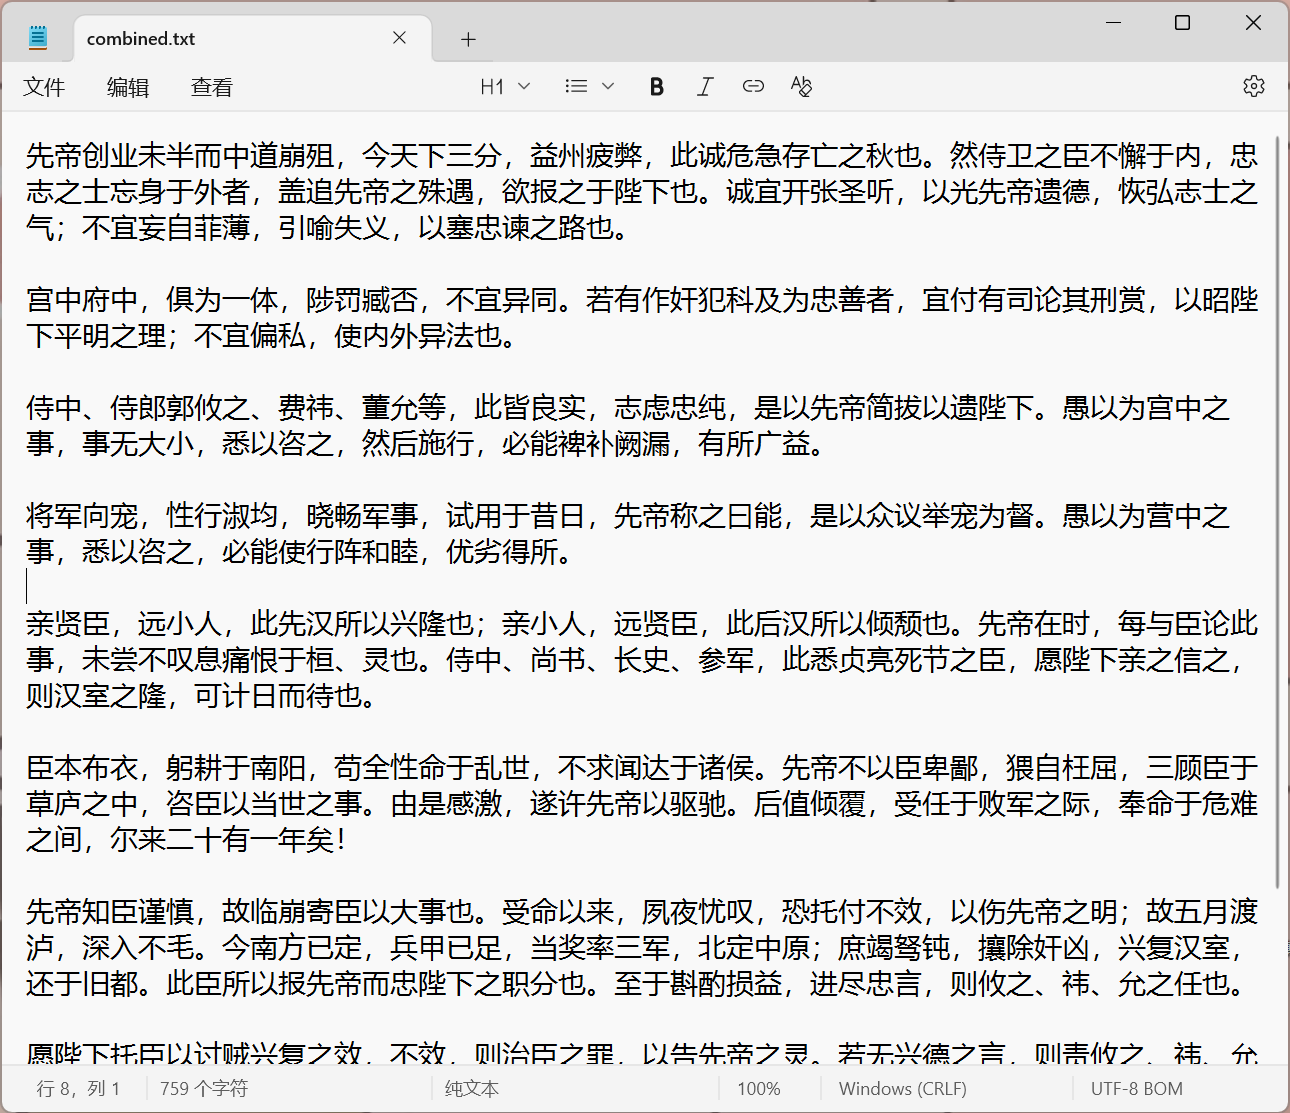Viewport: 1290px width, 1113px height.
Task: Open the H1 heading style dropdown
Action: [x=505, y=86]
